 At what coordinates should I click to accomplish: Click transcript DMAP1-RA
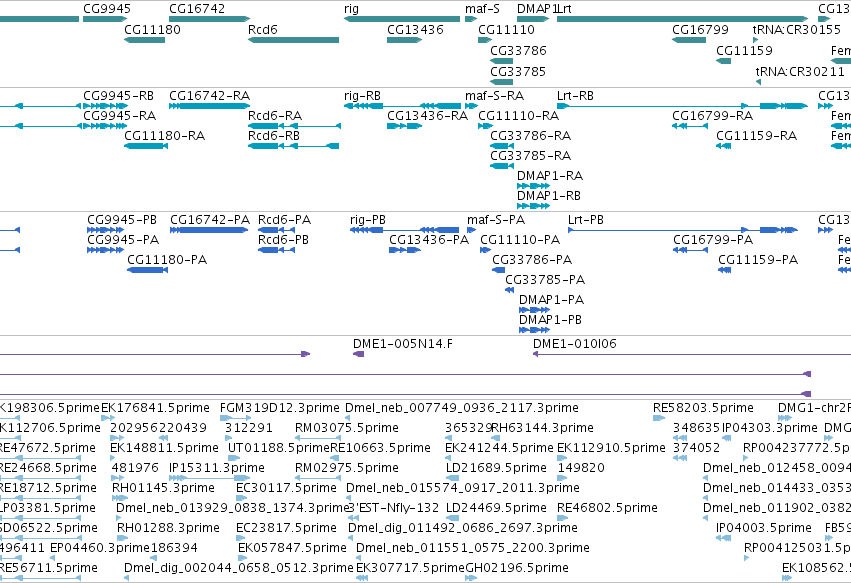point(550,176)
